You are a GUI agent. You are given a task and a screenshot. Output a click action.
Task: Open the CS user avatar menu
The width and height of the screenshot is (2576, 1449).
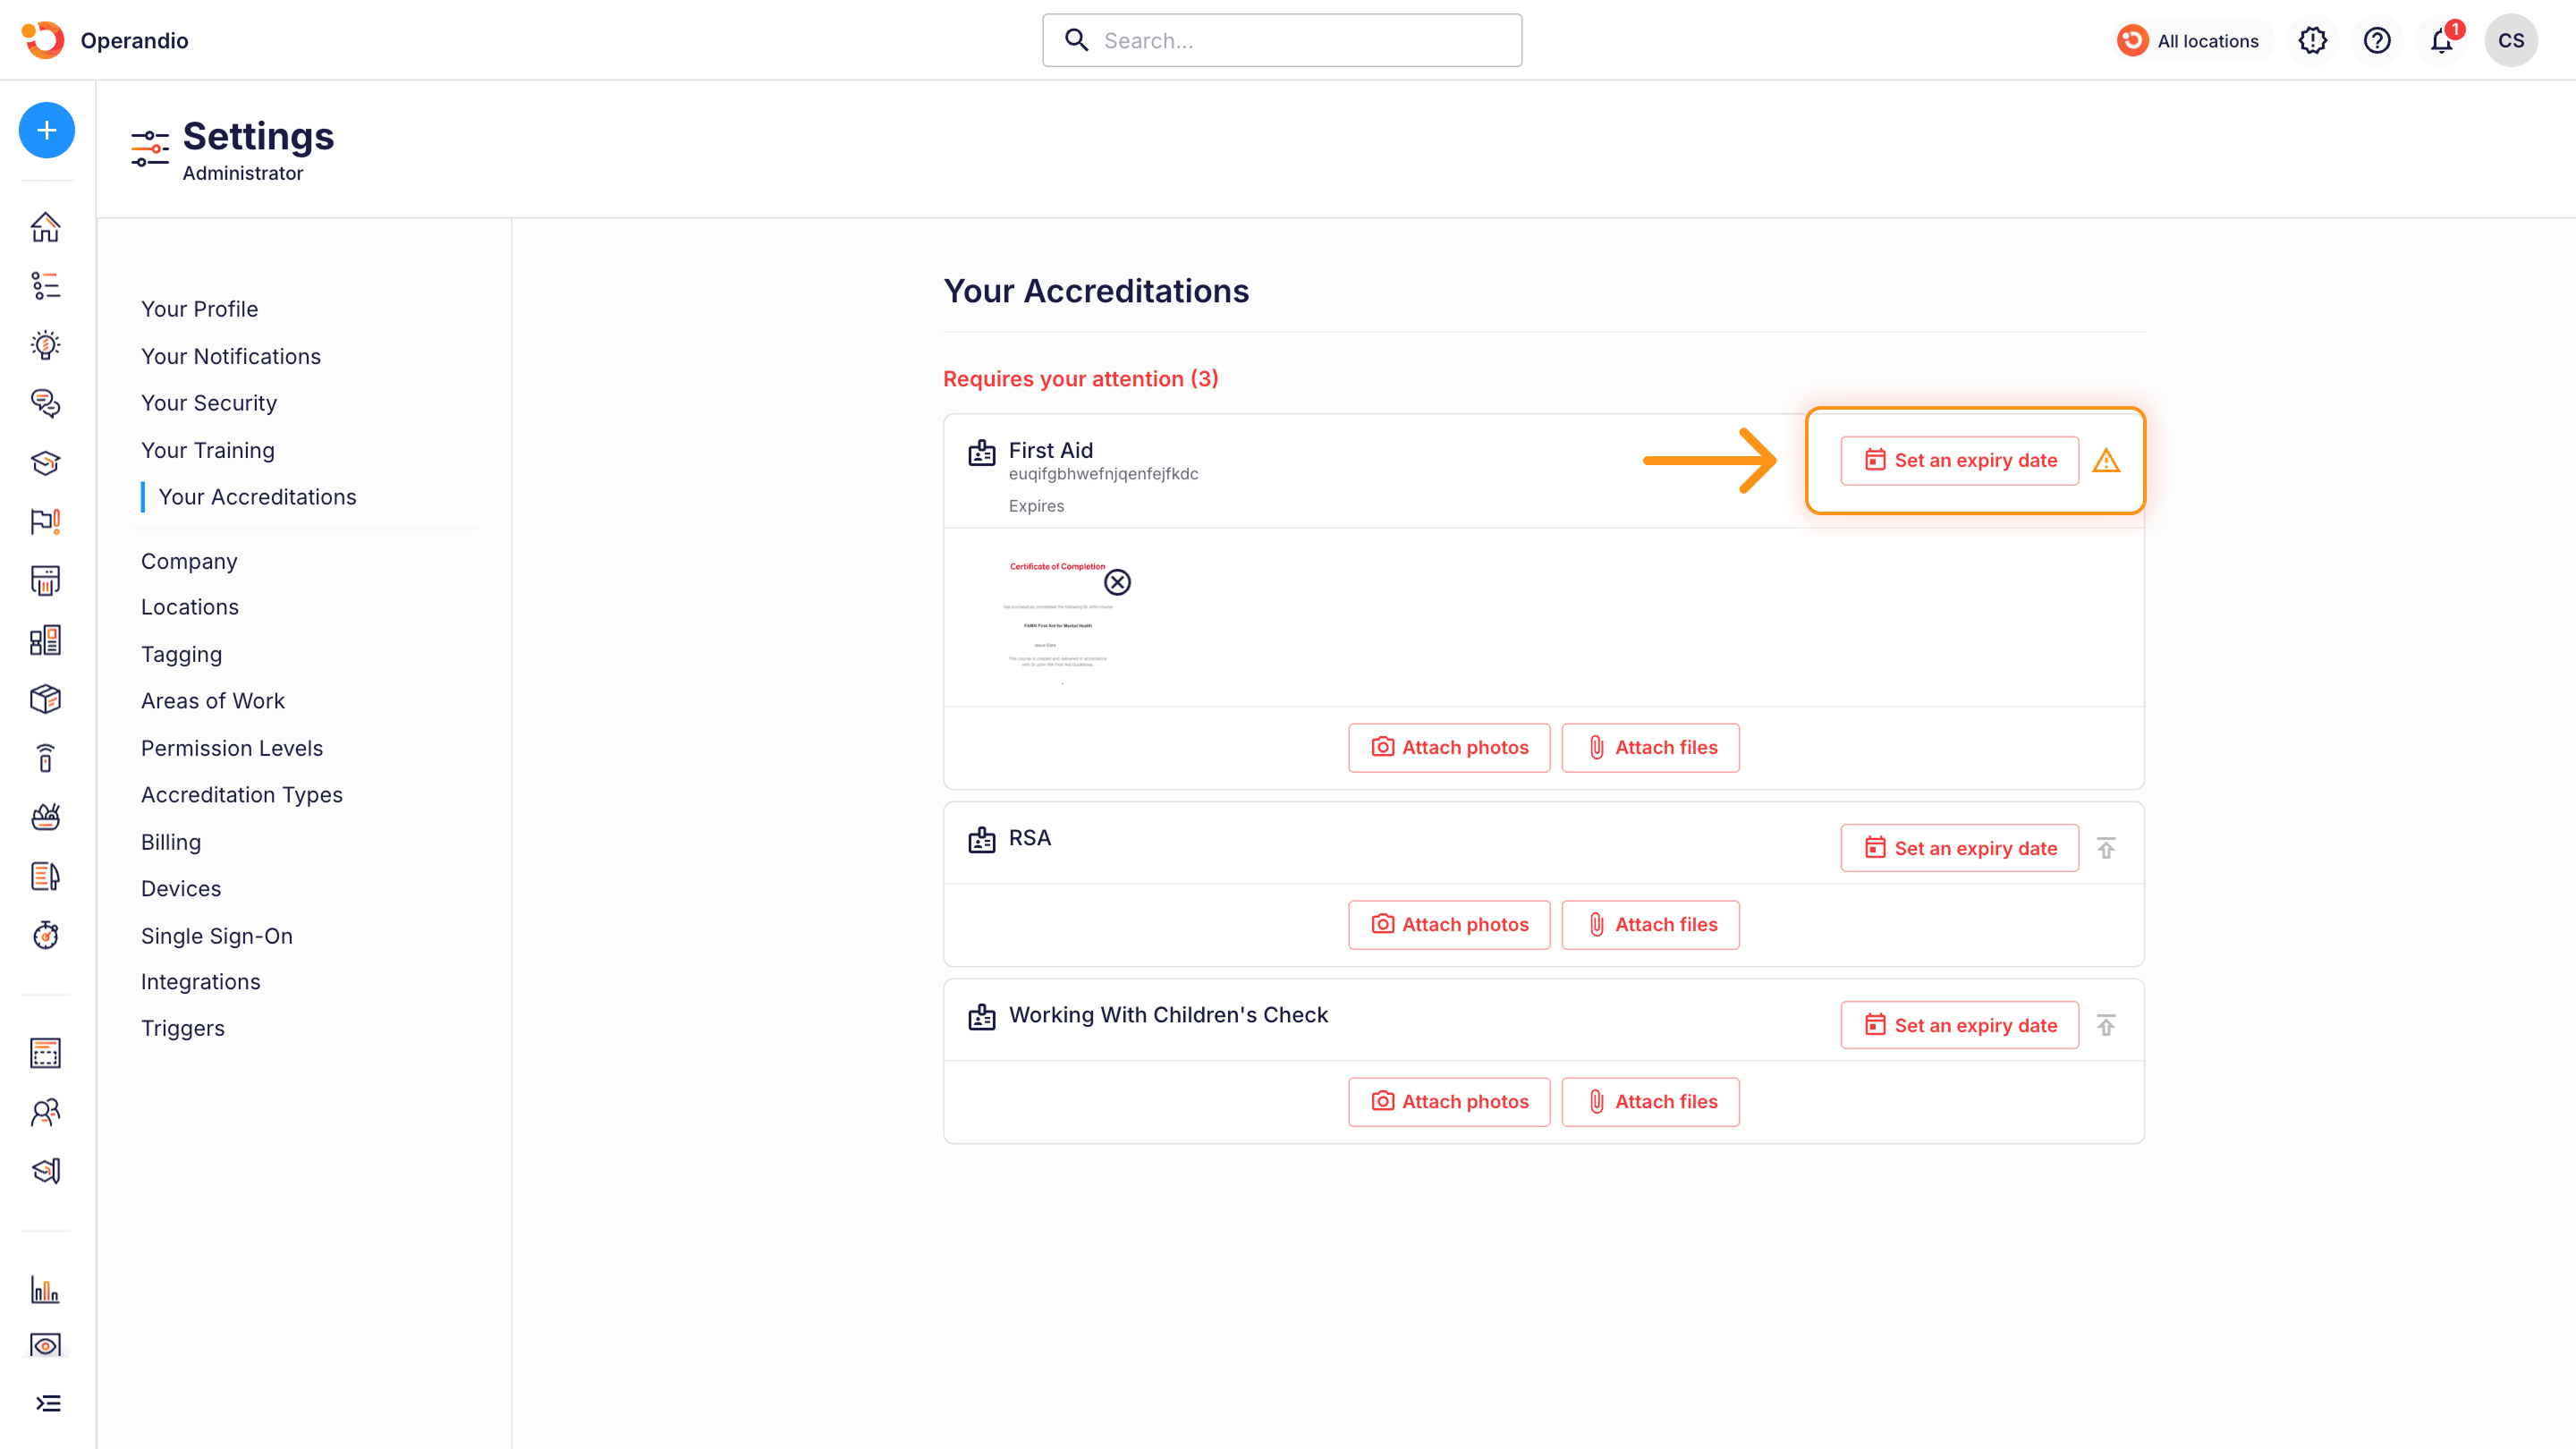(x=2510, y=41)
